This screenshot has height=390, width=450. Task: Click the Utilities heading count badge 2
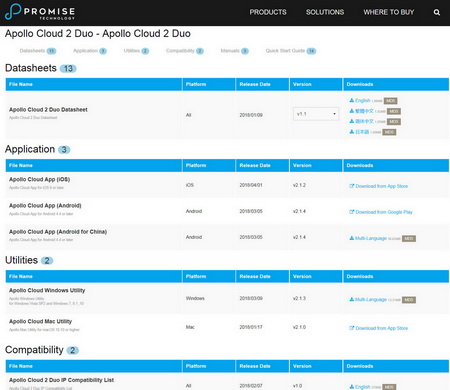point(47,261)
